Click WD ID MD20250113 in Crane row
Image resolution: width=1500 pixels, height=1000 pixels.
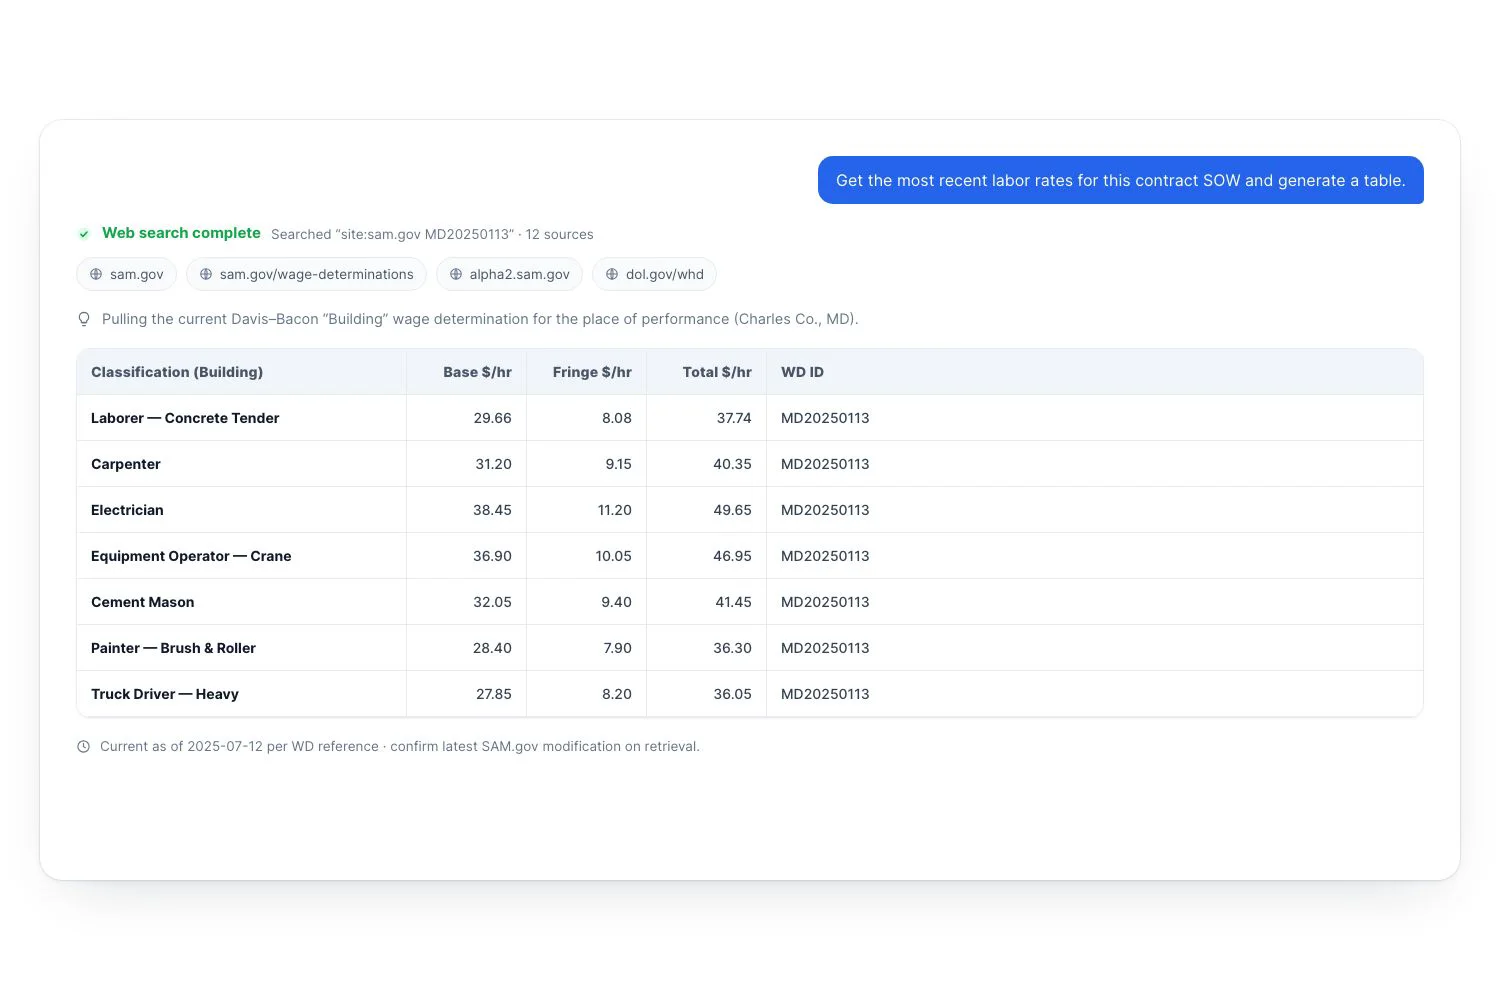click(x=825, y=556)
